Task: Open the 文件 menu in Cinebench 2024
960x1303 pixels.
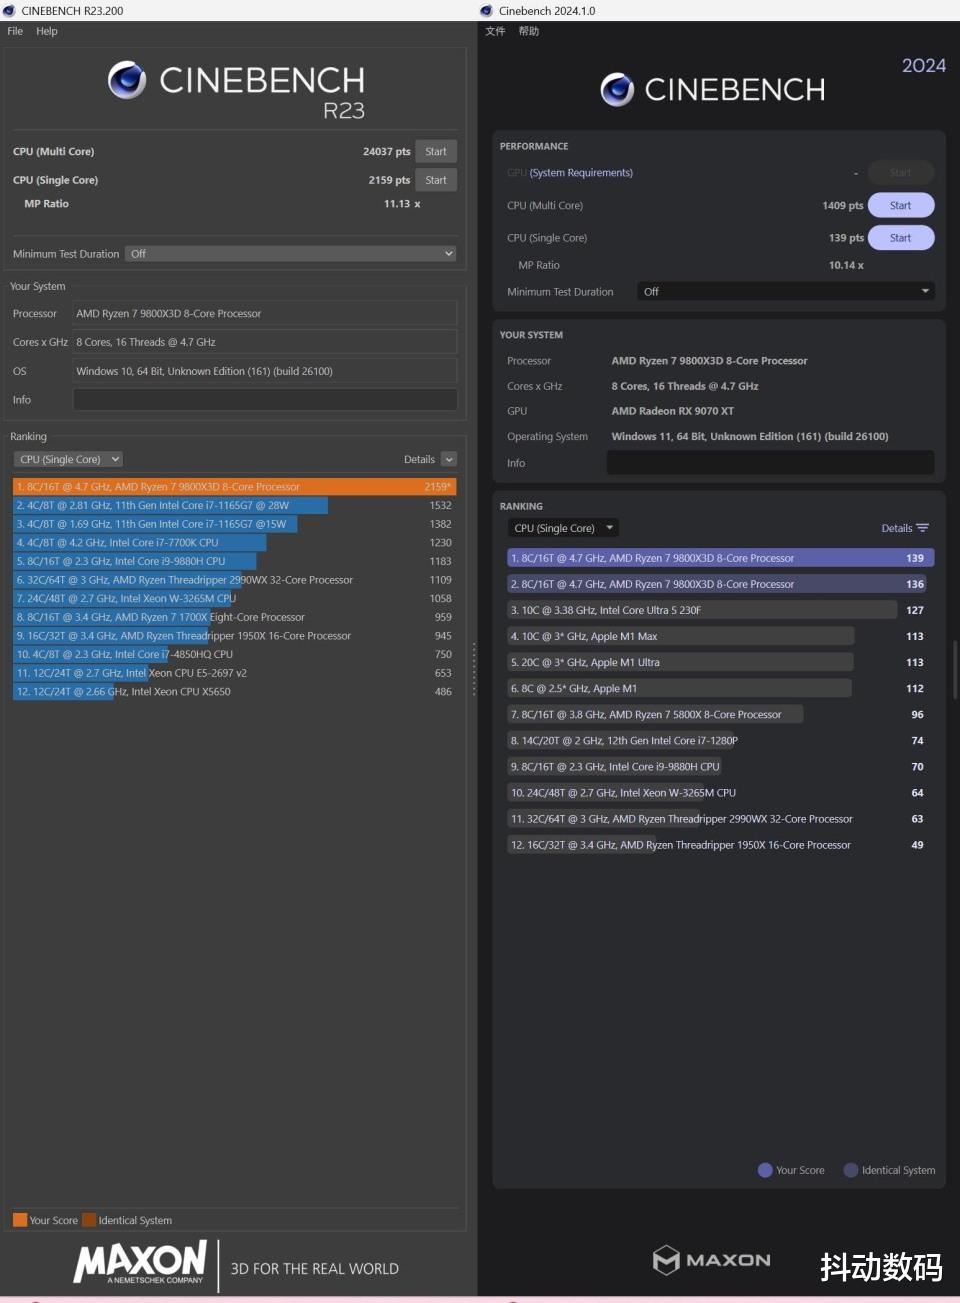Action: click(495, 31)
